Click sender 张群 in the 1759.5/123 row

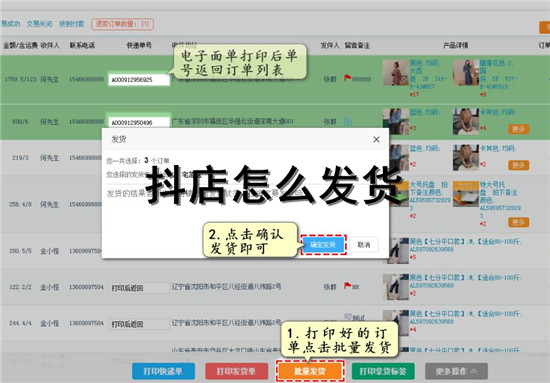coord(330,79)
